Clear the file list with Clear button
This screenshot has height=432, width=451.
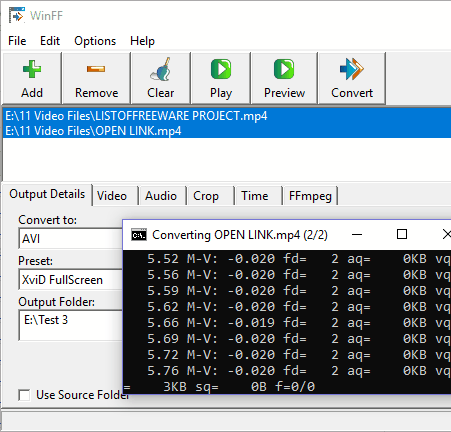coord(161,78)
